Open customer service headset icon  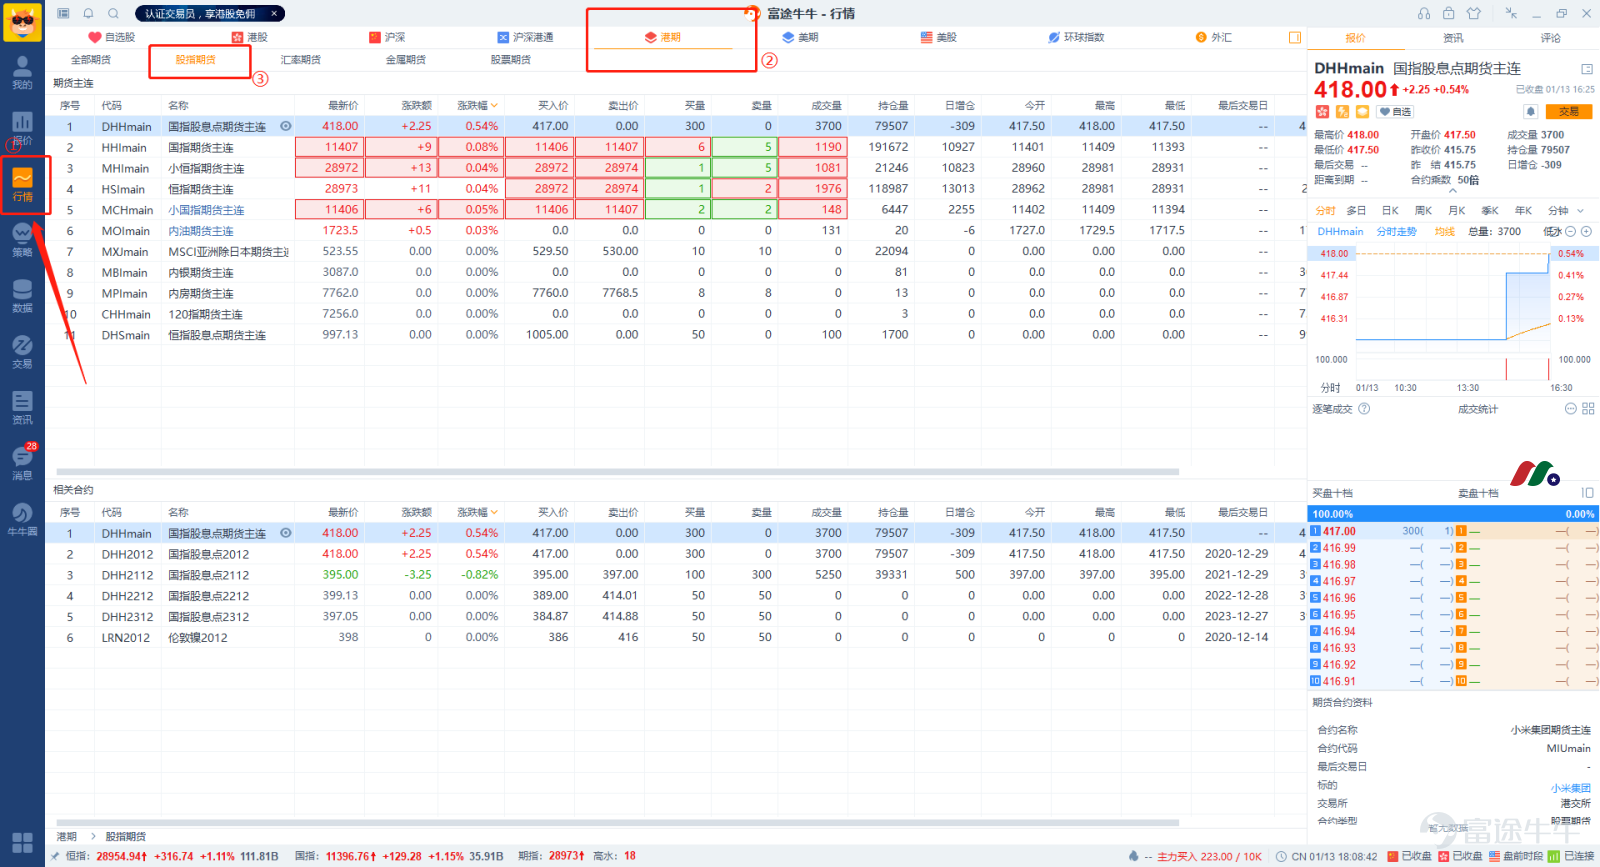pos(1424,13)
